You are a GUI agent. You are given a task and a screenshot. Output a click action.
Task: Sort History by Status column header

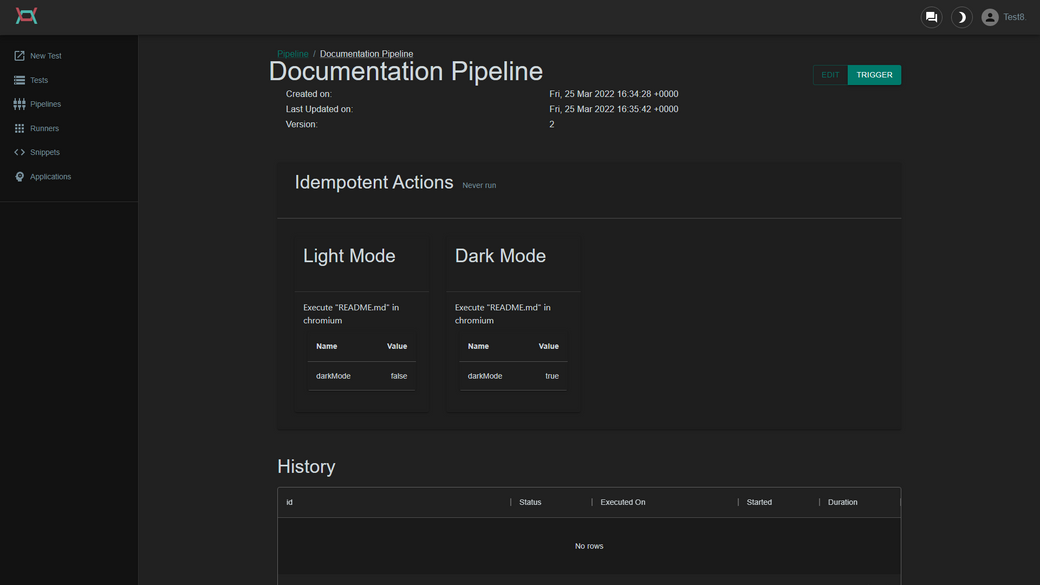click(x=530, y=502)
